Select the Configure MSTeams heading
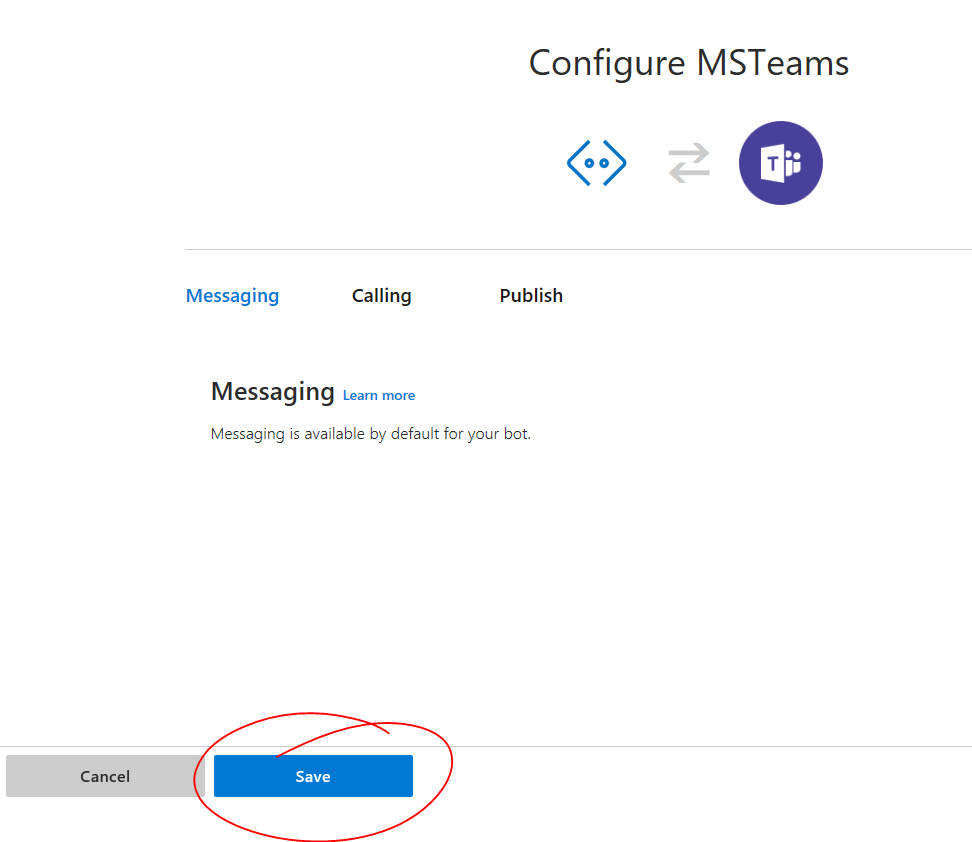This screenshot has width=972, height=842. coord(689,63)
